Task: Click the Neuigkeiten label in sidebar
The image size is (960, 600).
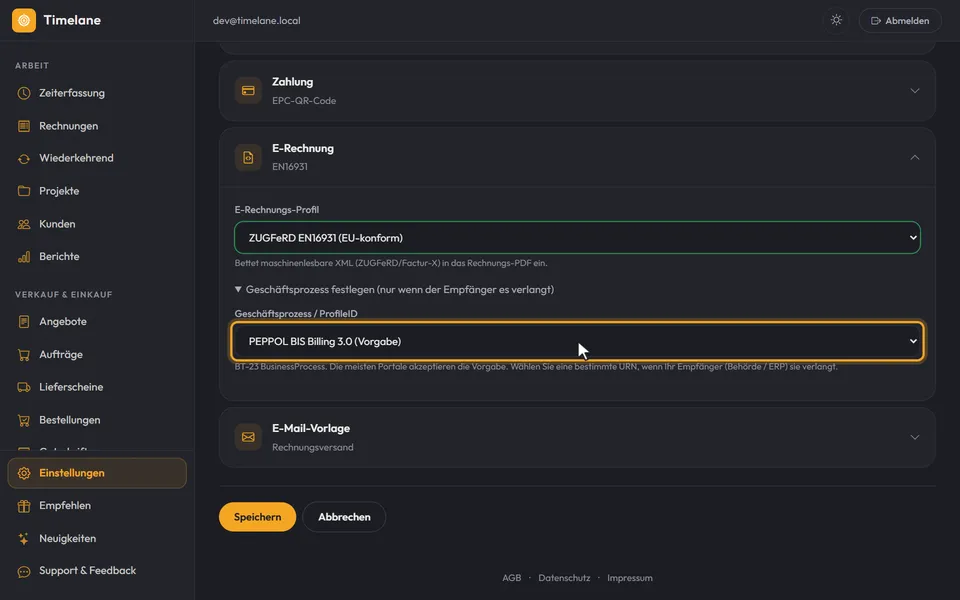Action: click(67, 539)
